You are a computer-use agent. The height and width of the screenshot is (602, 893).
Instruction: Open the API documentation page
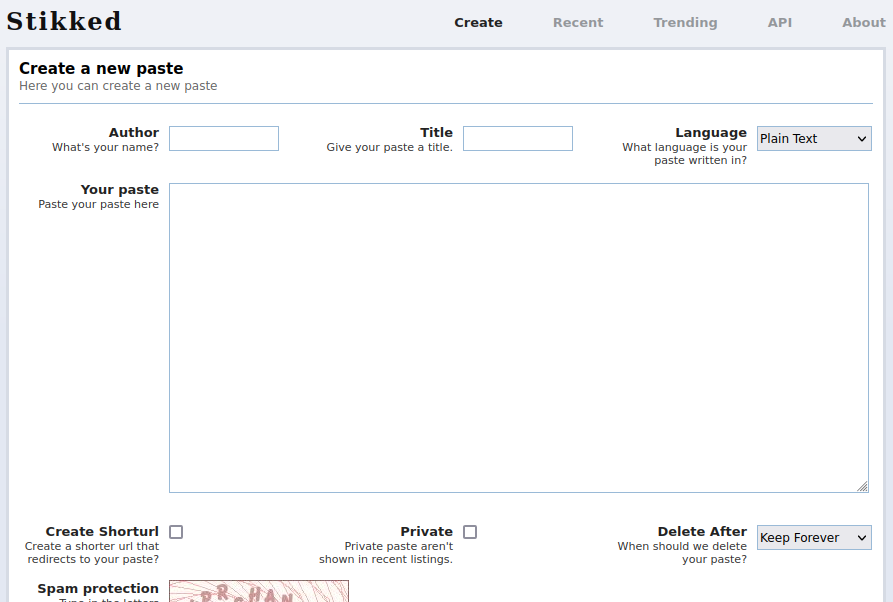[779, 22]
